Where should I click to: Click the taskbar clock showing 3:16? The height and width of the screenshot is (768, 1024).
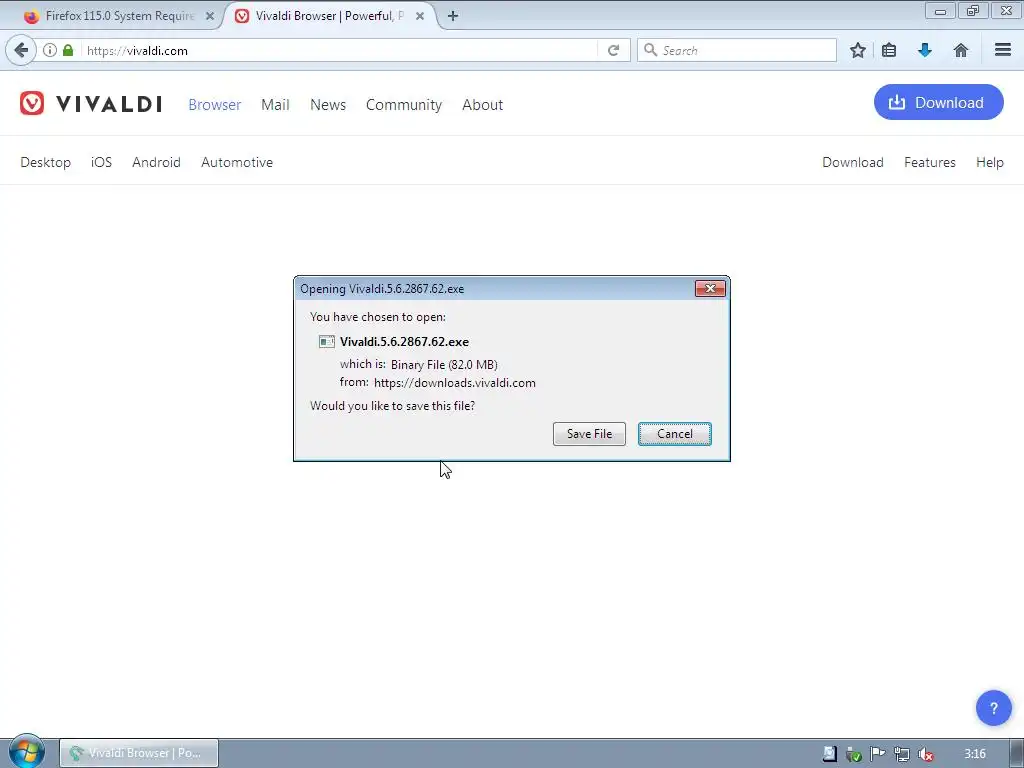pyautogui.click(x=974, y=754)
